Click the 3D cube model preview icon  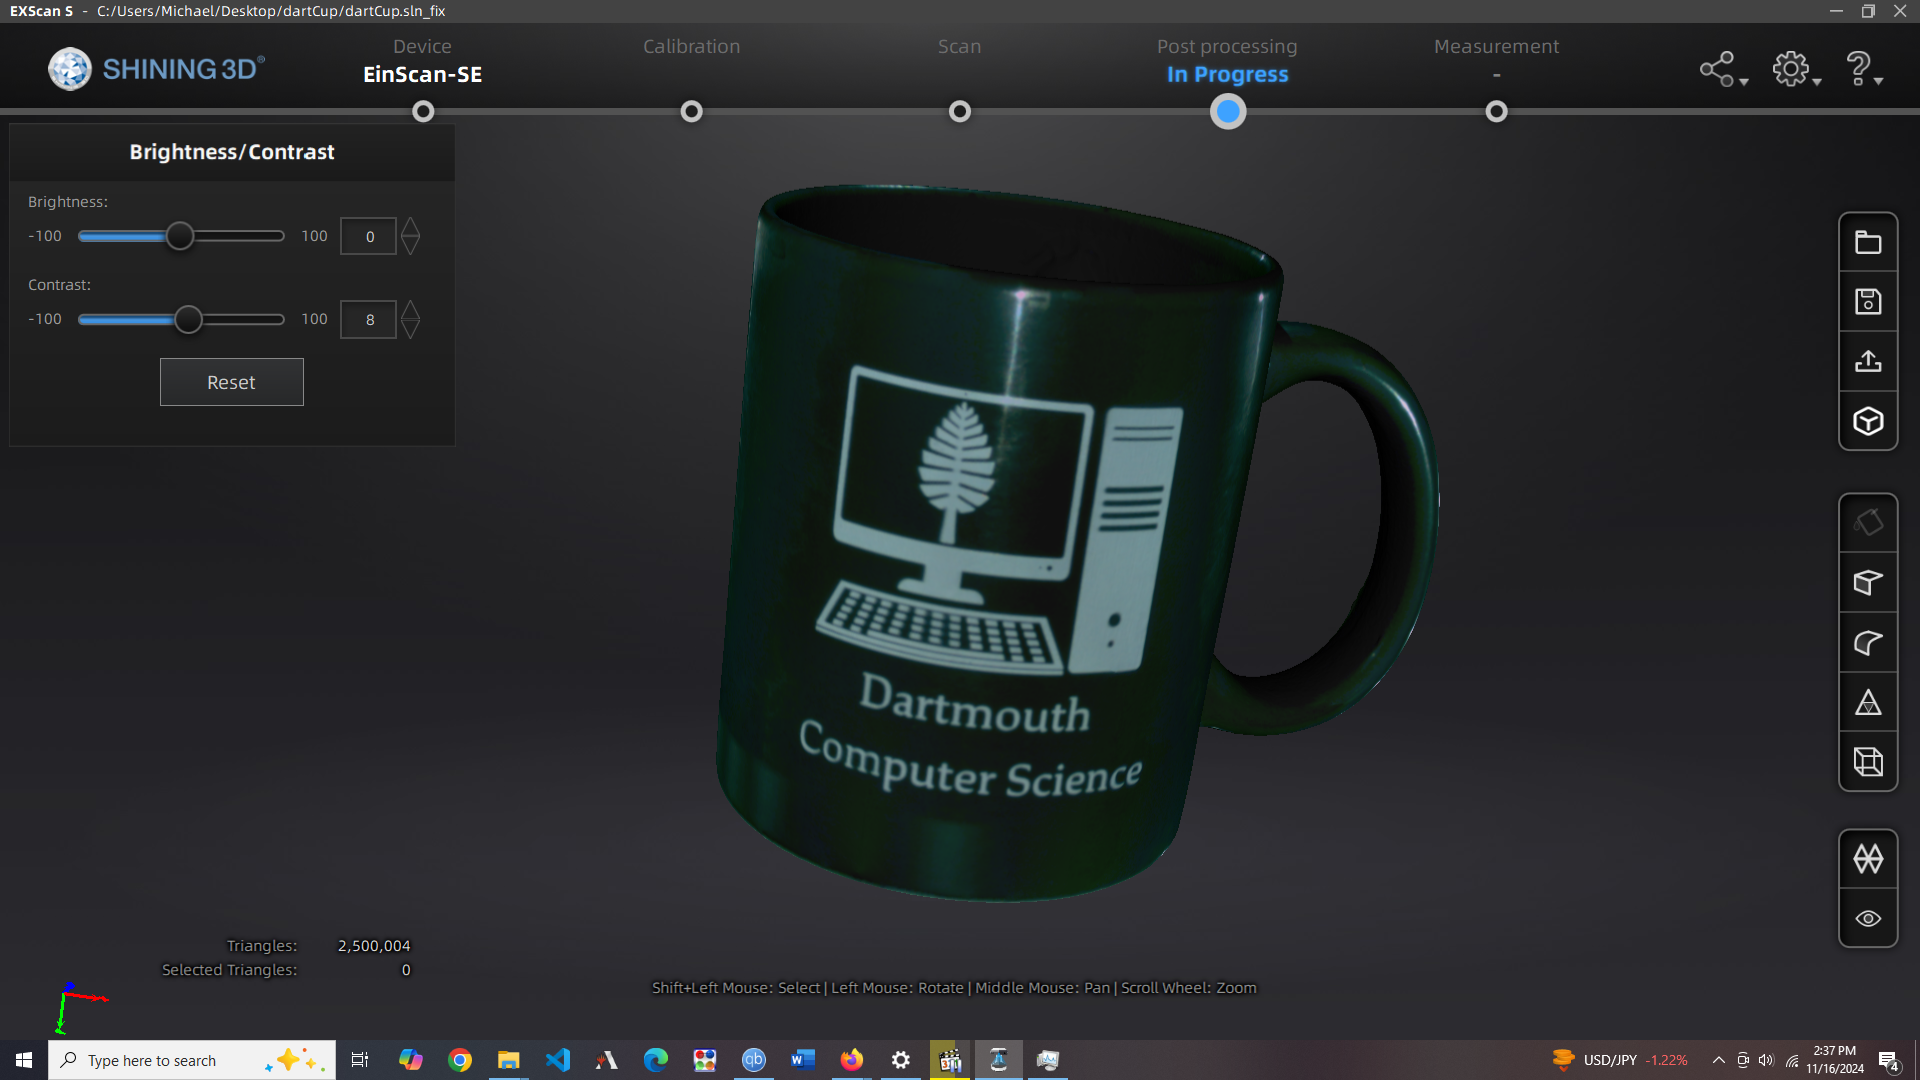pos(1868,421)
